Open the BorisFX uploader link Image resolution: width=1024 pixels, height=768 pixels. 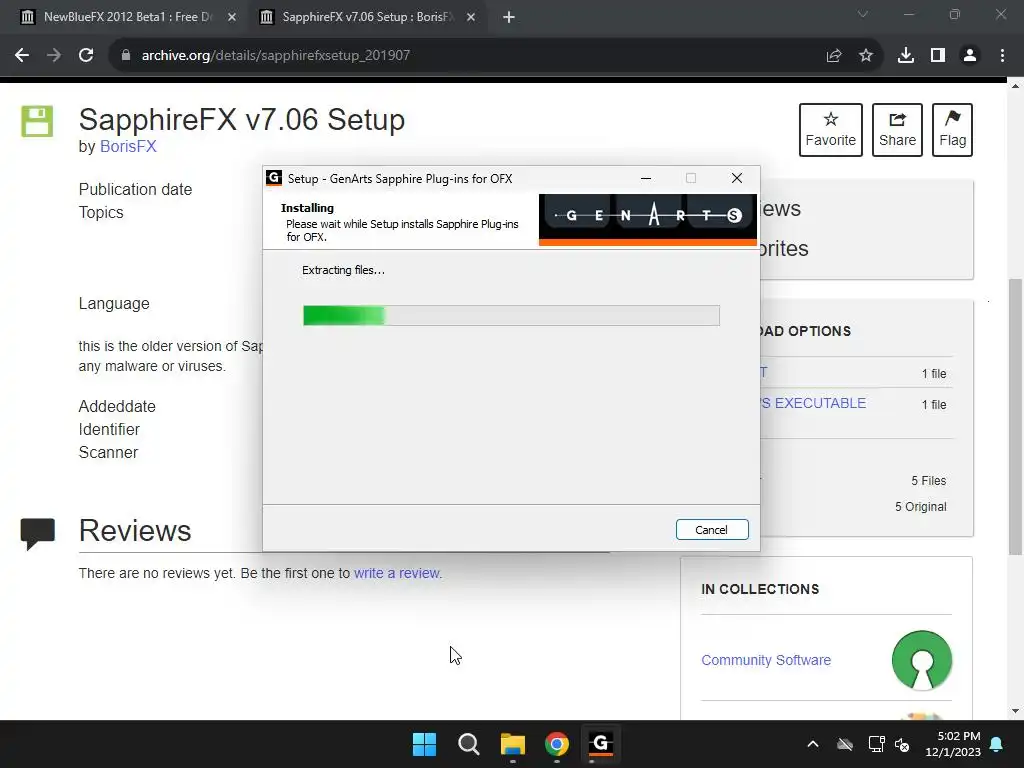click(128, 146)
